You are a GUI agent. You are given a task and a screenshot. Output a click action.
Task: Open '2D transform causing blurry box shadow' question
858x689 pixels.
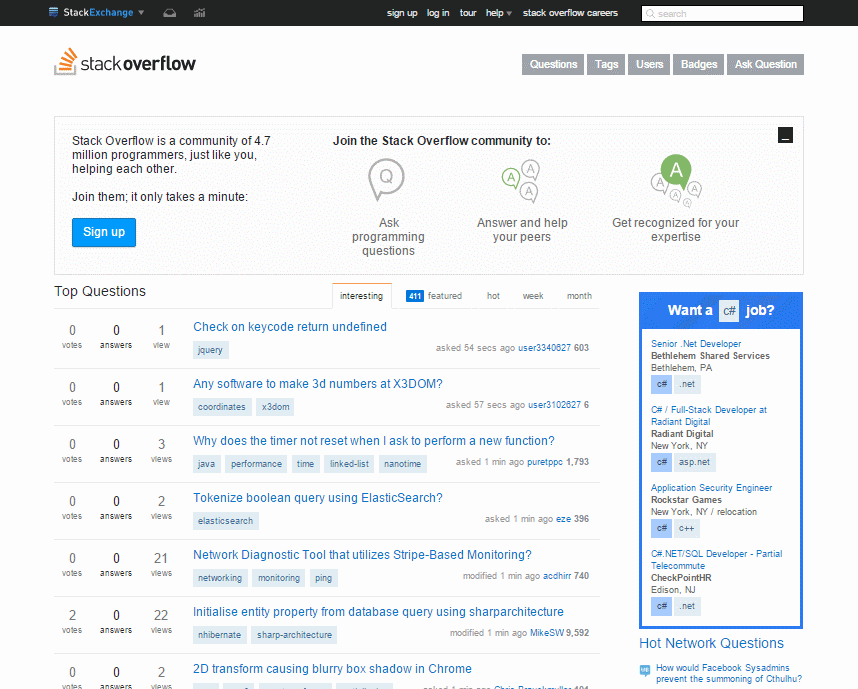332,668
